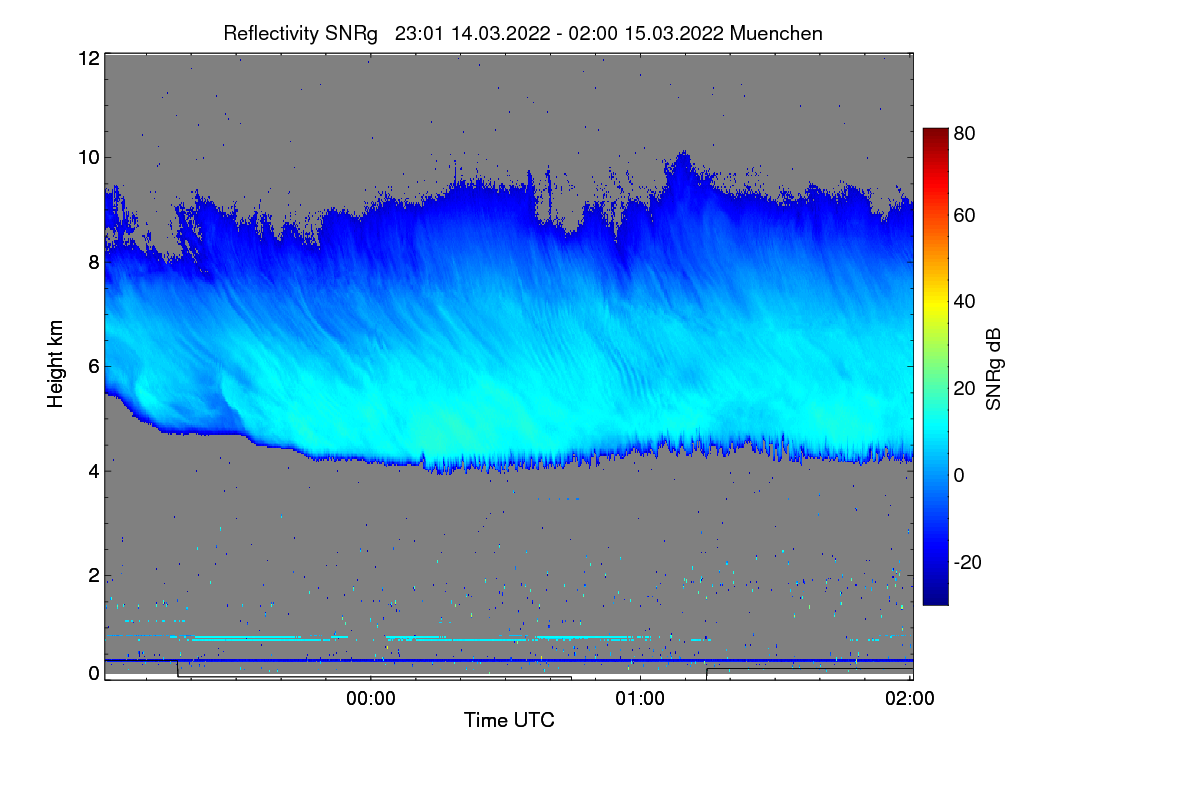
Task: Click the 'Muenchen' station name in title
Action: [776, 33]
